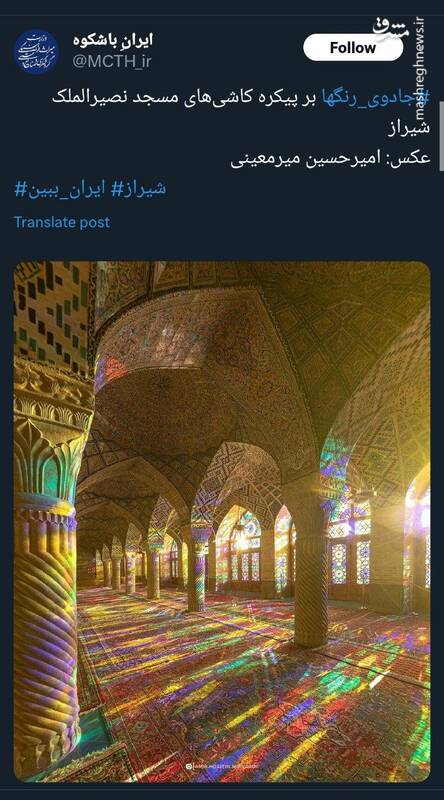This screenshot has width=444, height=800.
Task: Open the #ایران_ببین hashtag
Action: pyautogui.click(x=60, y=189)
